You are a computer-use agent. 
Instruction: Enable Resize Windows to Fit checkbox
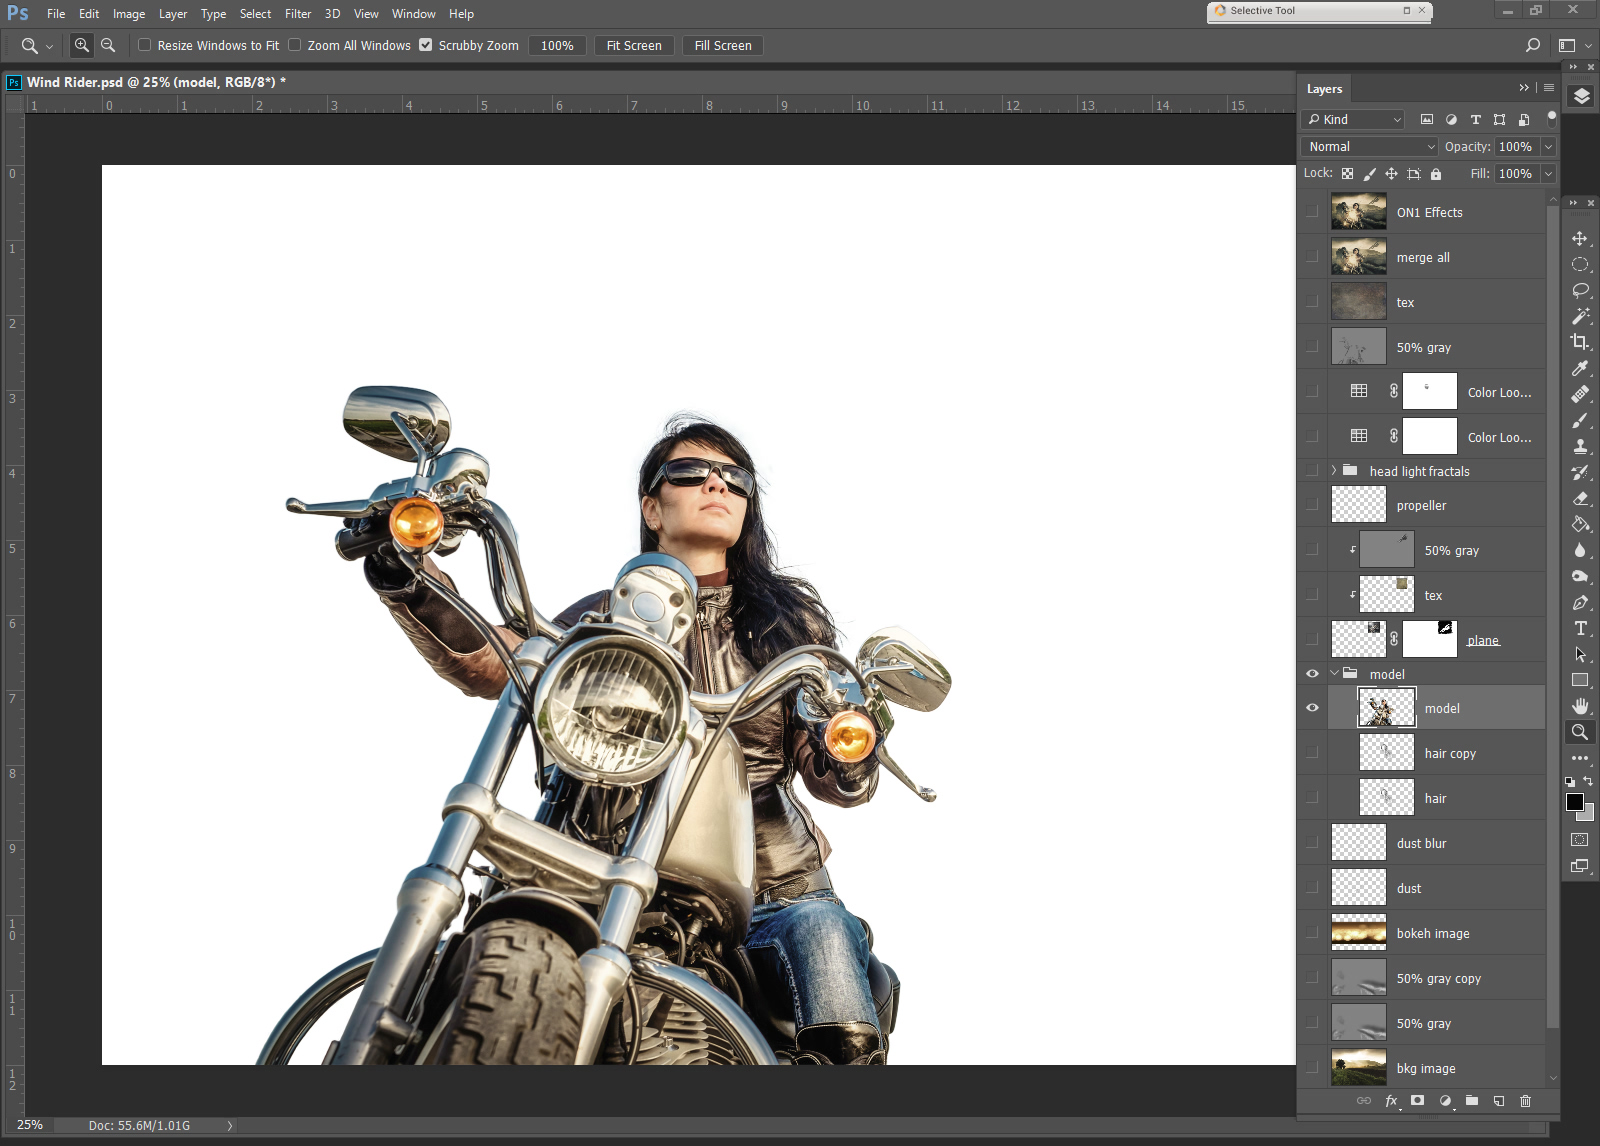(x=145, y=45)
